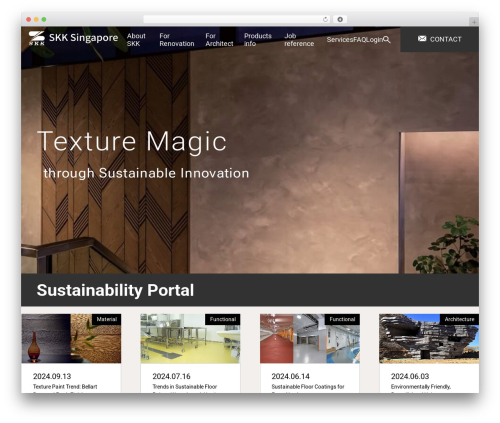Image resolution: width=500 pixels, height=423 pixels.
Task: Click the date 2024.06.14
Action: click(290, 376)
